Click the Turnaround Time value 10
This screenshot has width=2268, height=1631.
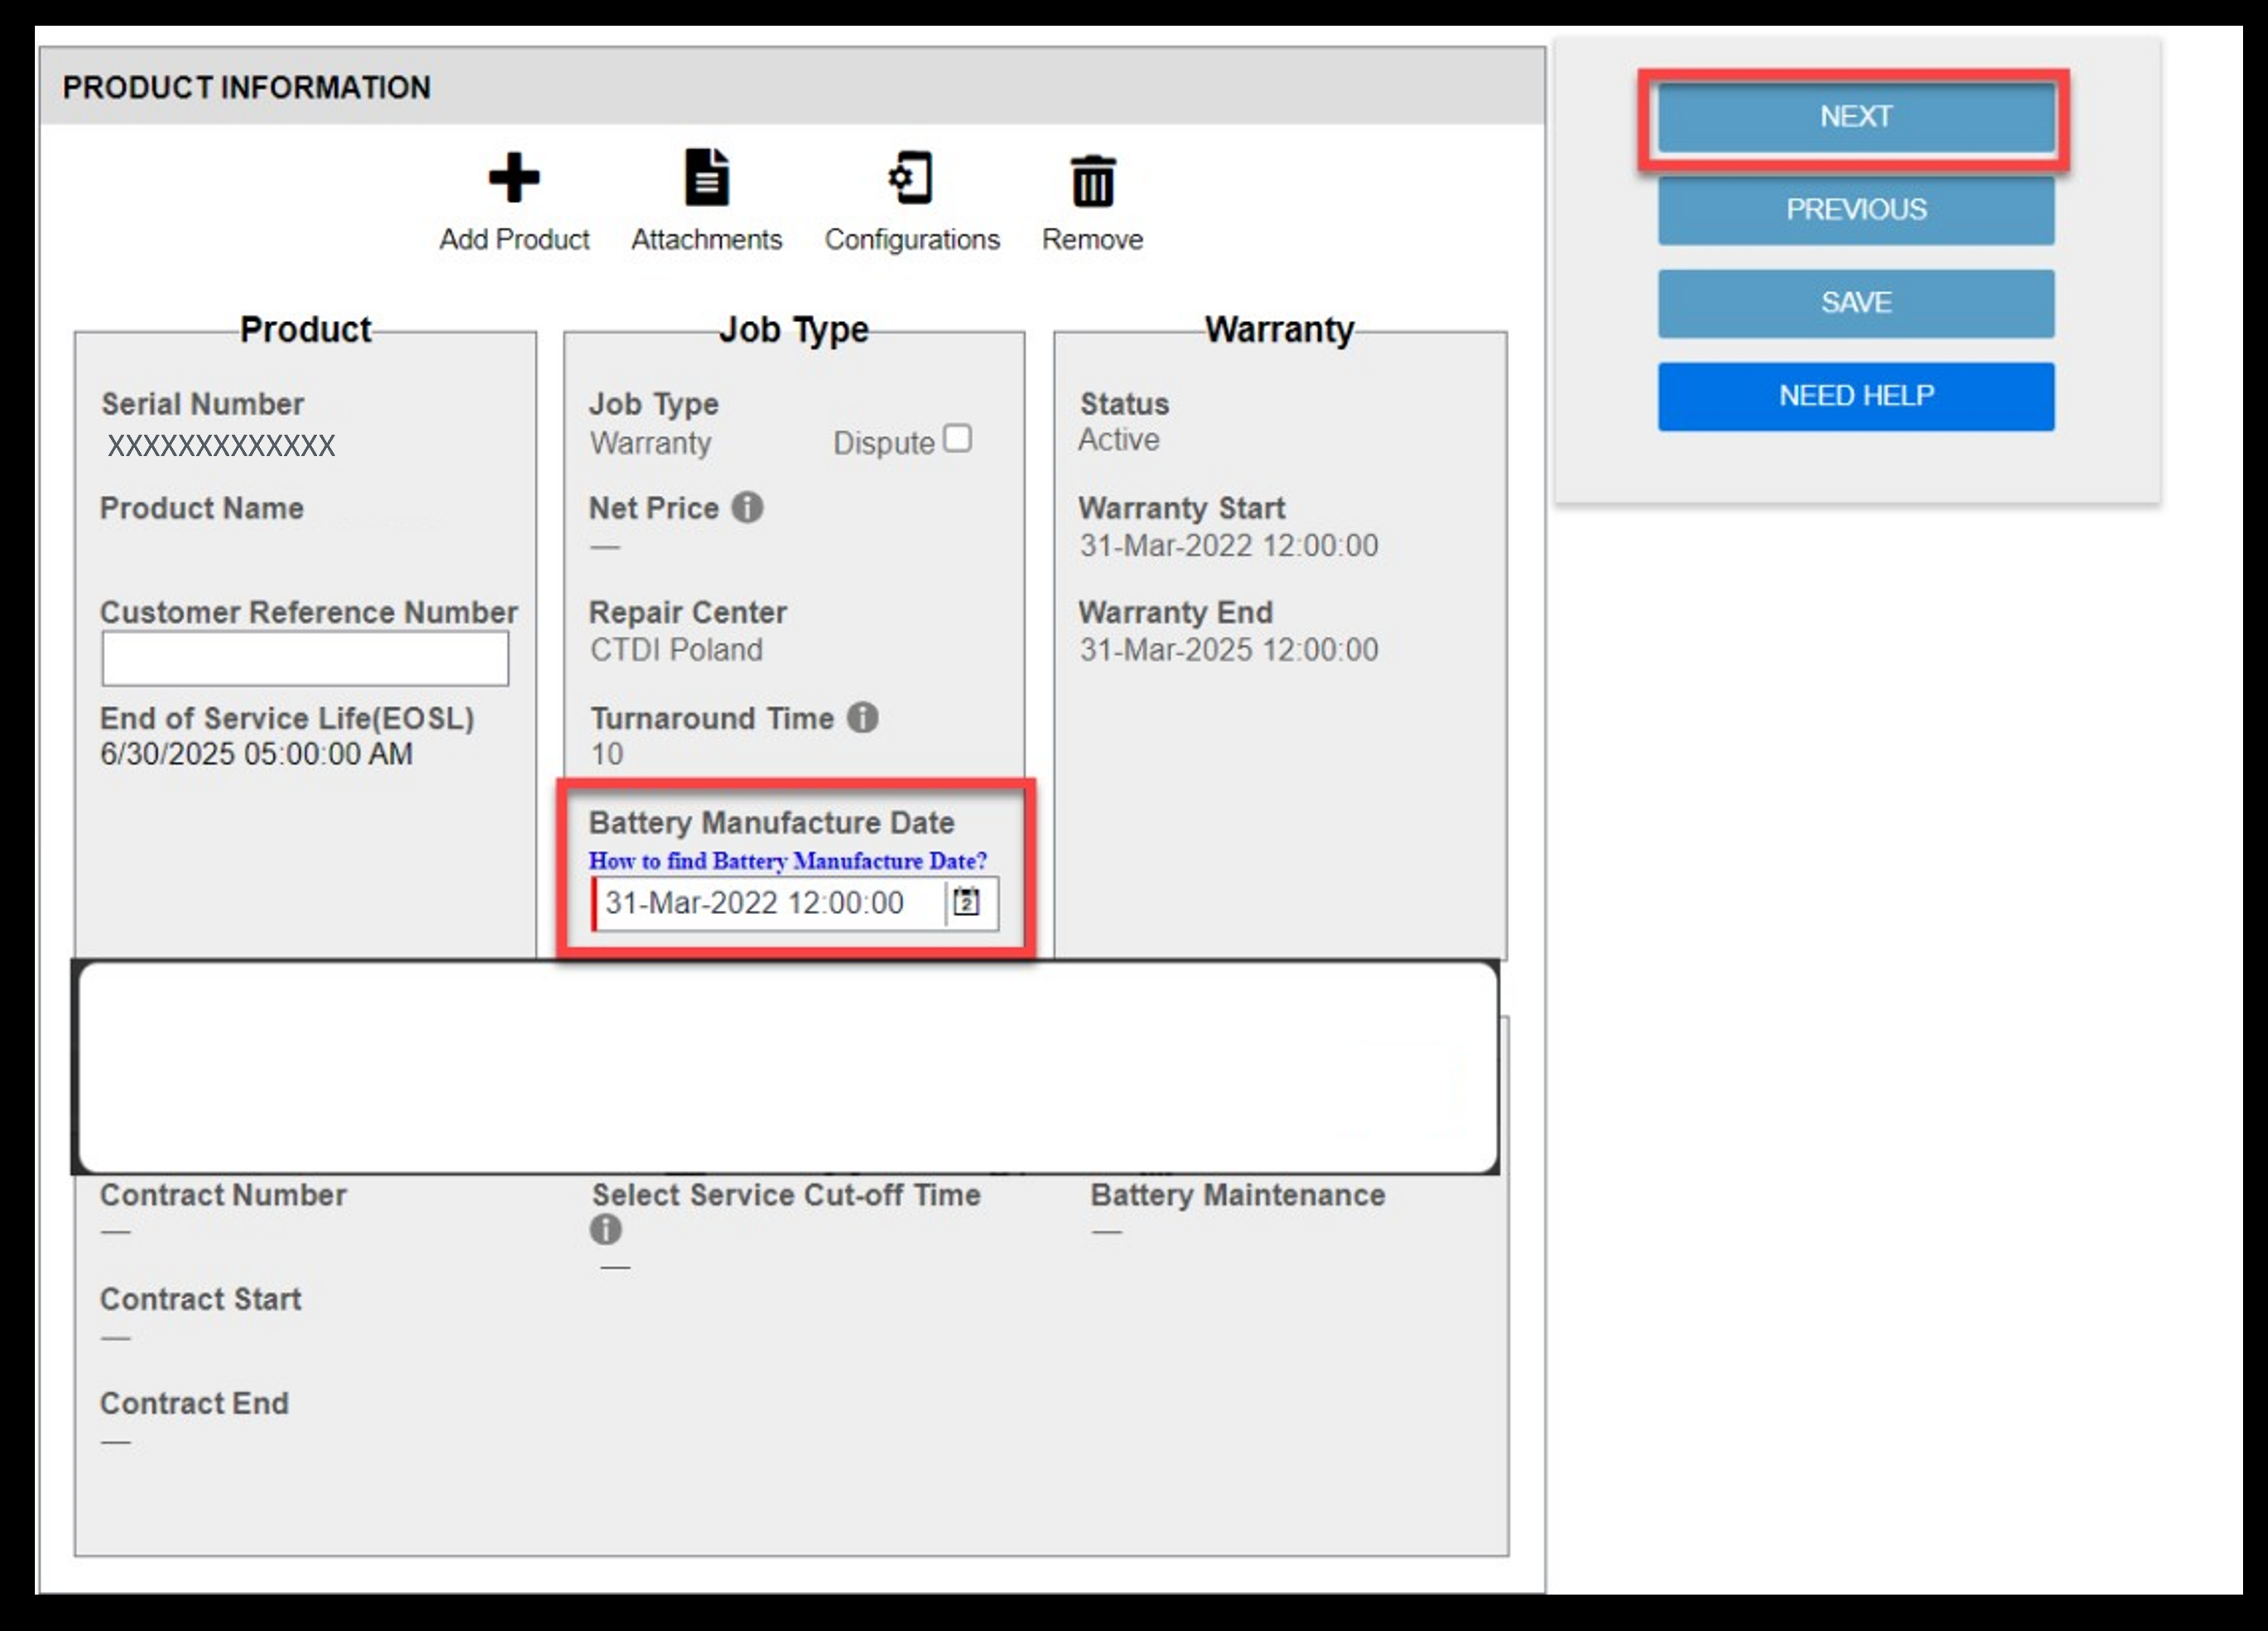tap(607, 754)
